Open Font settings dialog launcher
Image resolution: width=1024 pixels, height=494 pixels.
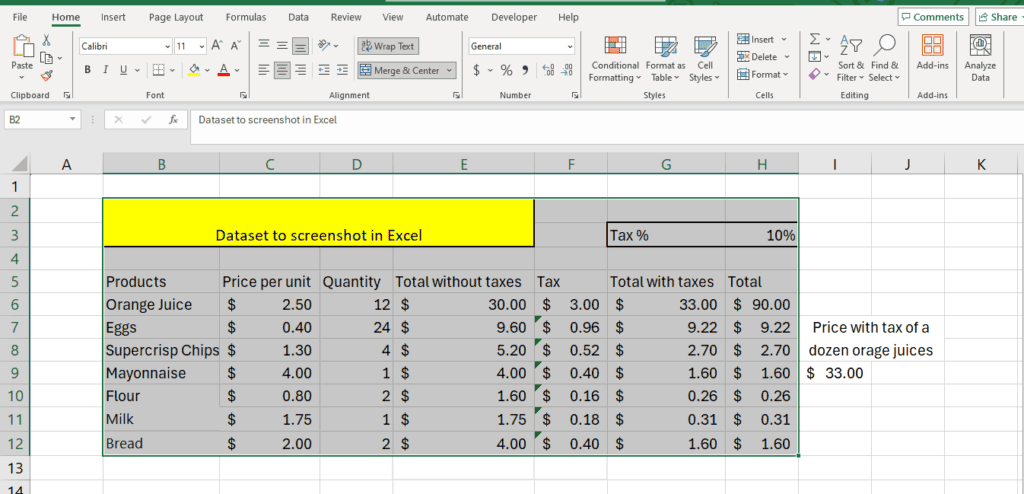[x=243, y=95]
